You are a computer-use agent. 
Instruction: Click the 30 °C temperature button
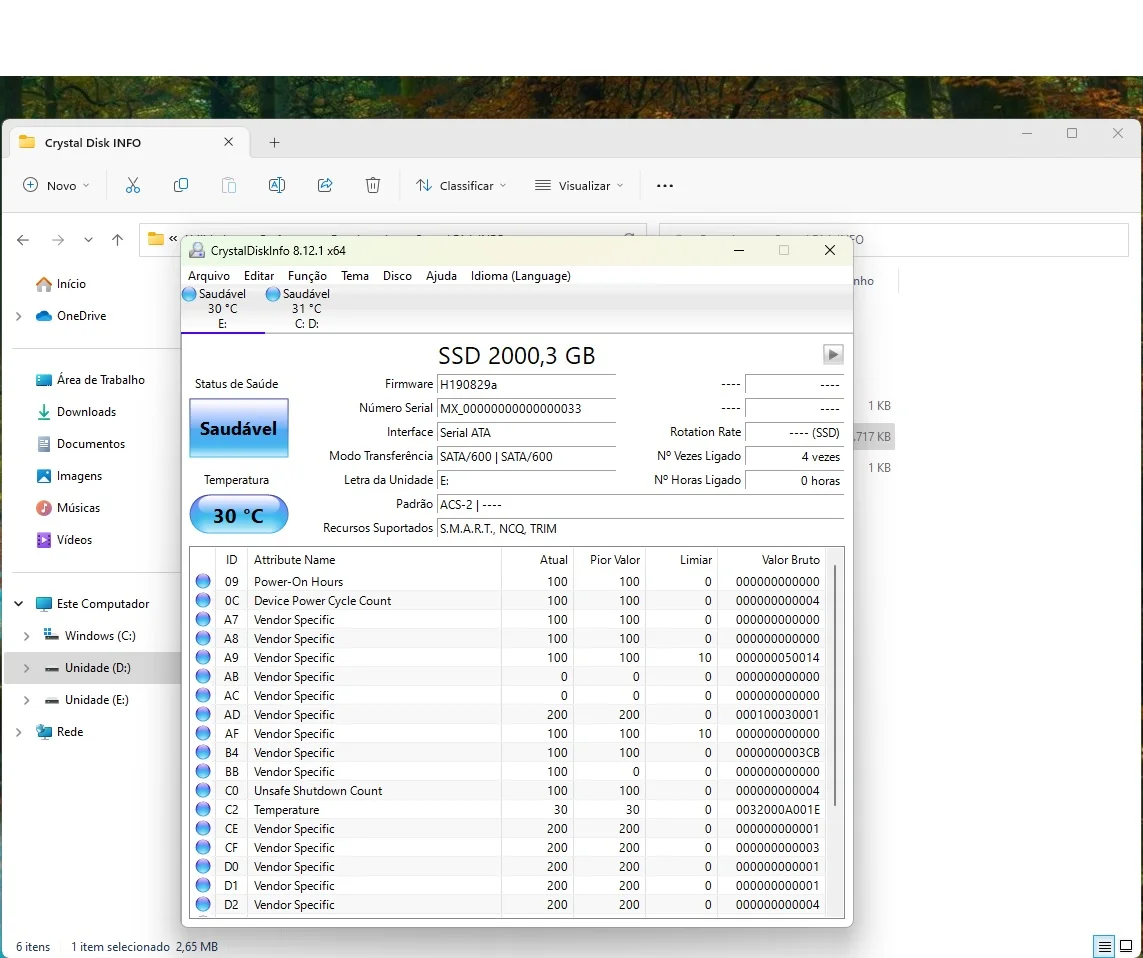pyautogui.click(x=239, y=516)
